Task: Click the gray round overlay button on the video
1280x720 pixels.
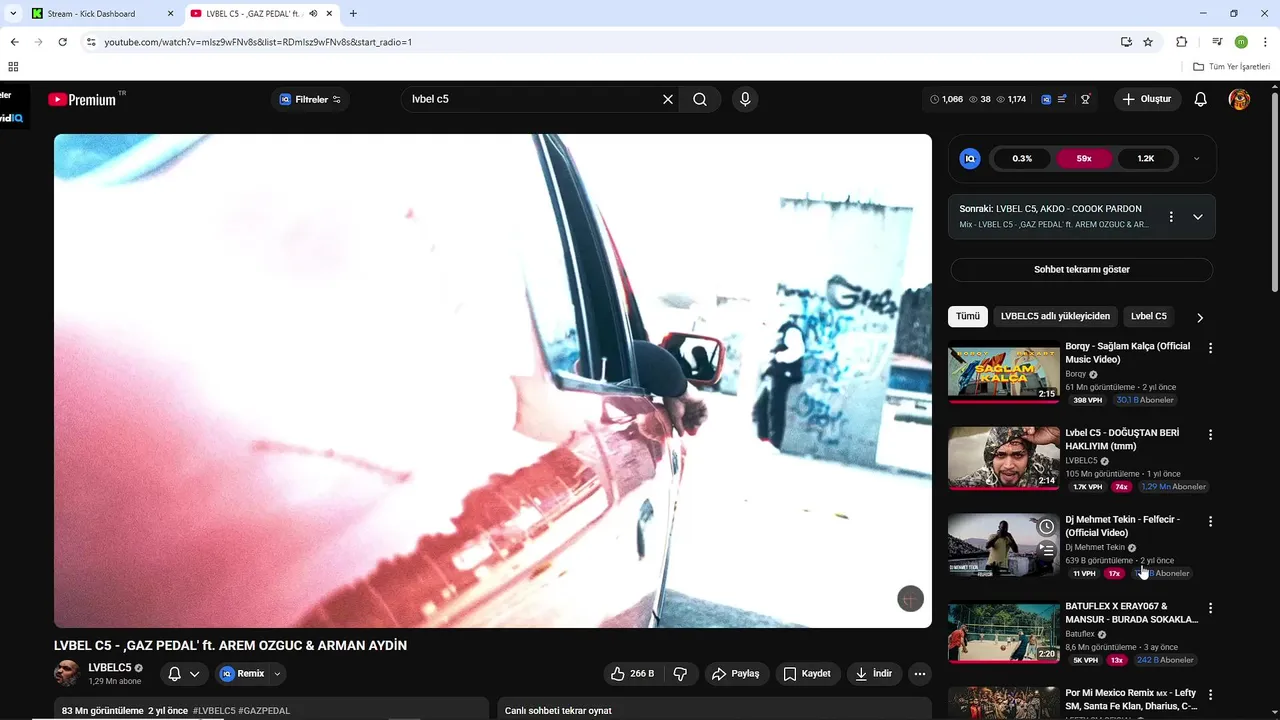Action: [x=910, y=599]
